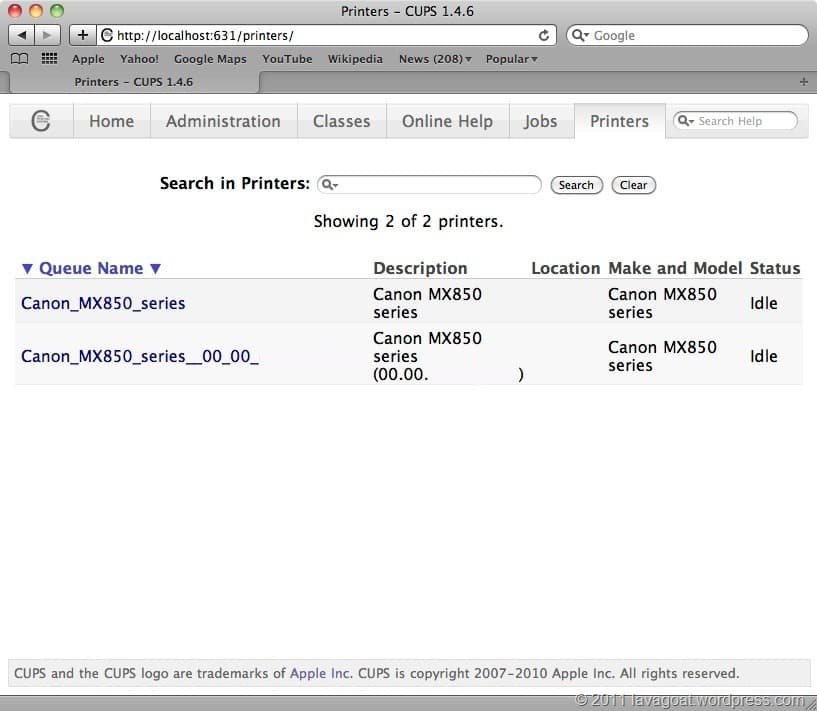Click the CUPS logo icon
This screenshot has width=817, height=711.
click(41, 121)
